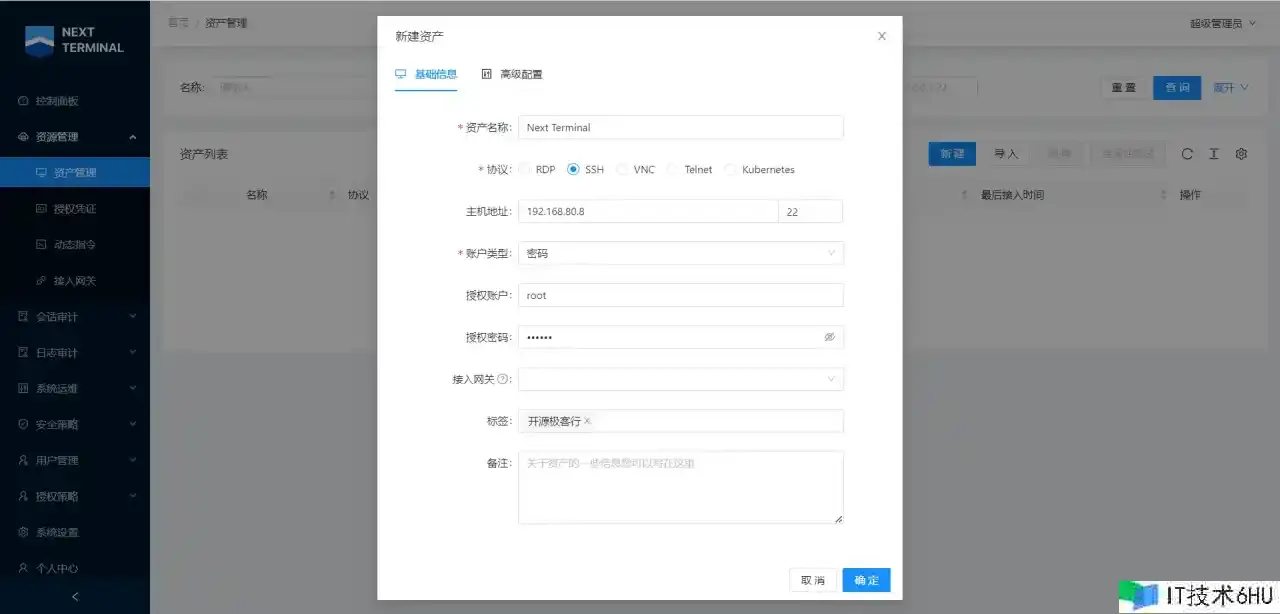The height and width of the screenshot is (614, 1280).
Task: Select the SSH protocol radio button
Action: pos(573,170)
